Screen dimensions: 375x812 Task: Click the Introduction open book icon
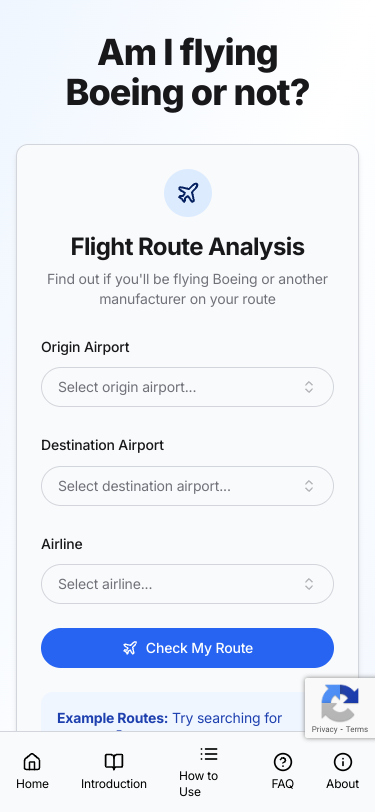114,762
